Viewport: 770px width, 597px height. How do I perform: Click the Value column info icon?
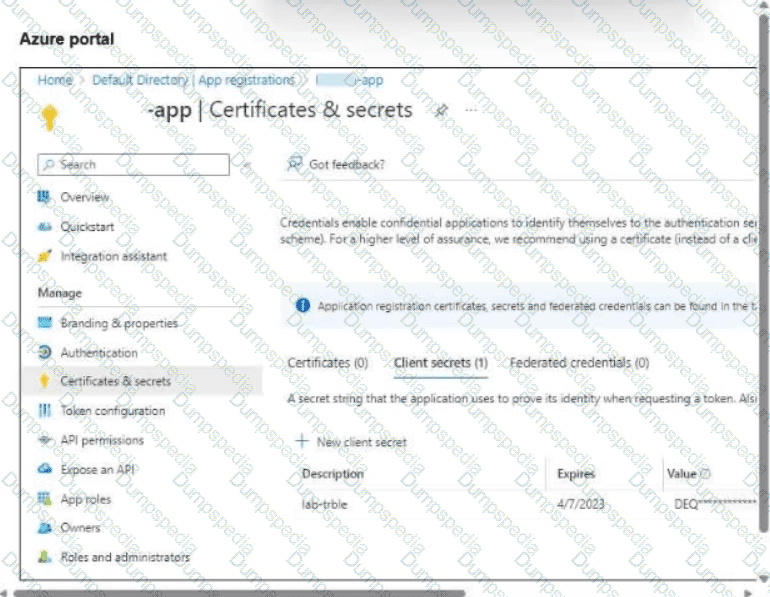[705, 474]
